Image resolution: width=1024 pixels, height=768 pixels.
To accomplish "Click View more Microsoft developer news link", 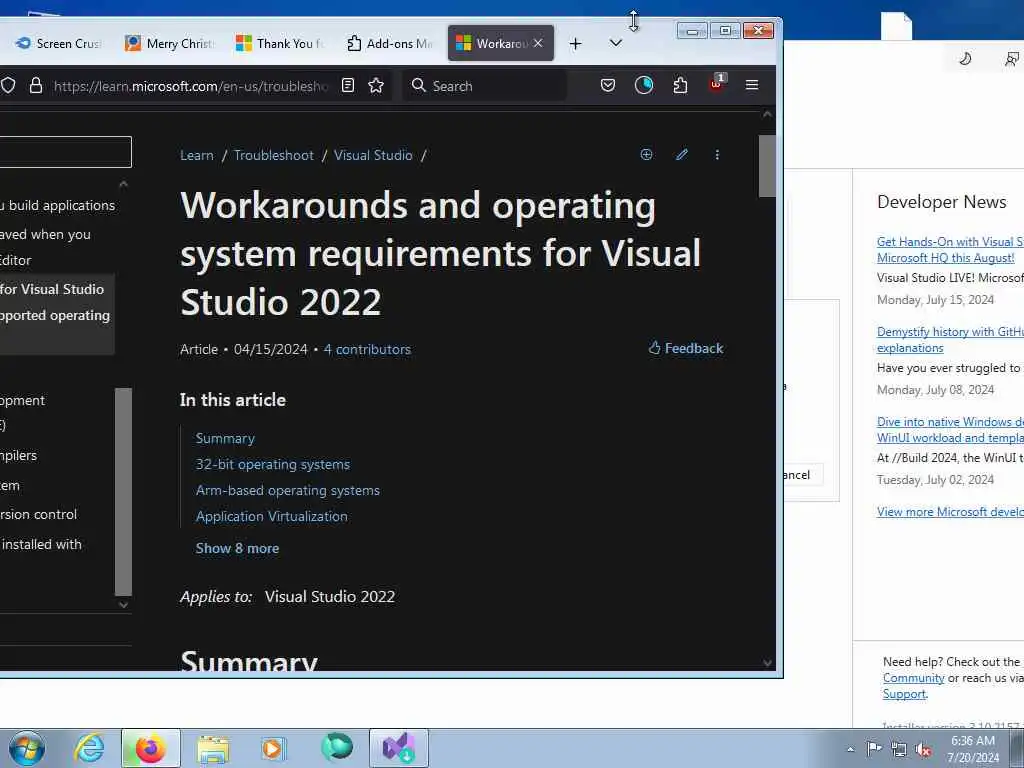I will [950, 512].
